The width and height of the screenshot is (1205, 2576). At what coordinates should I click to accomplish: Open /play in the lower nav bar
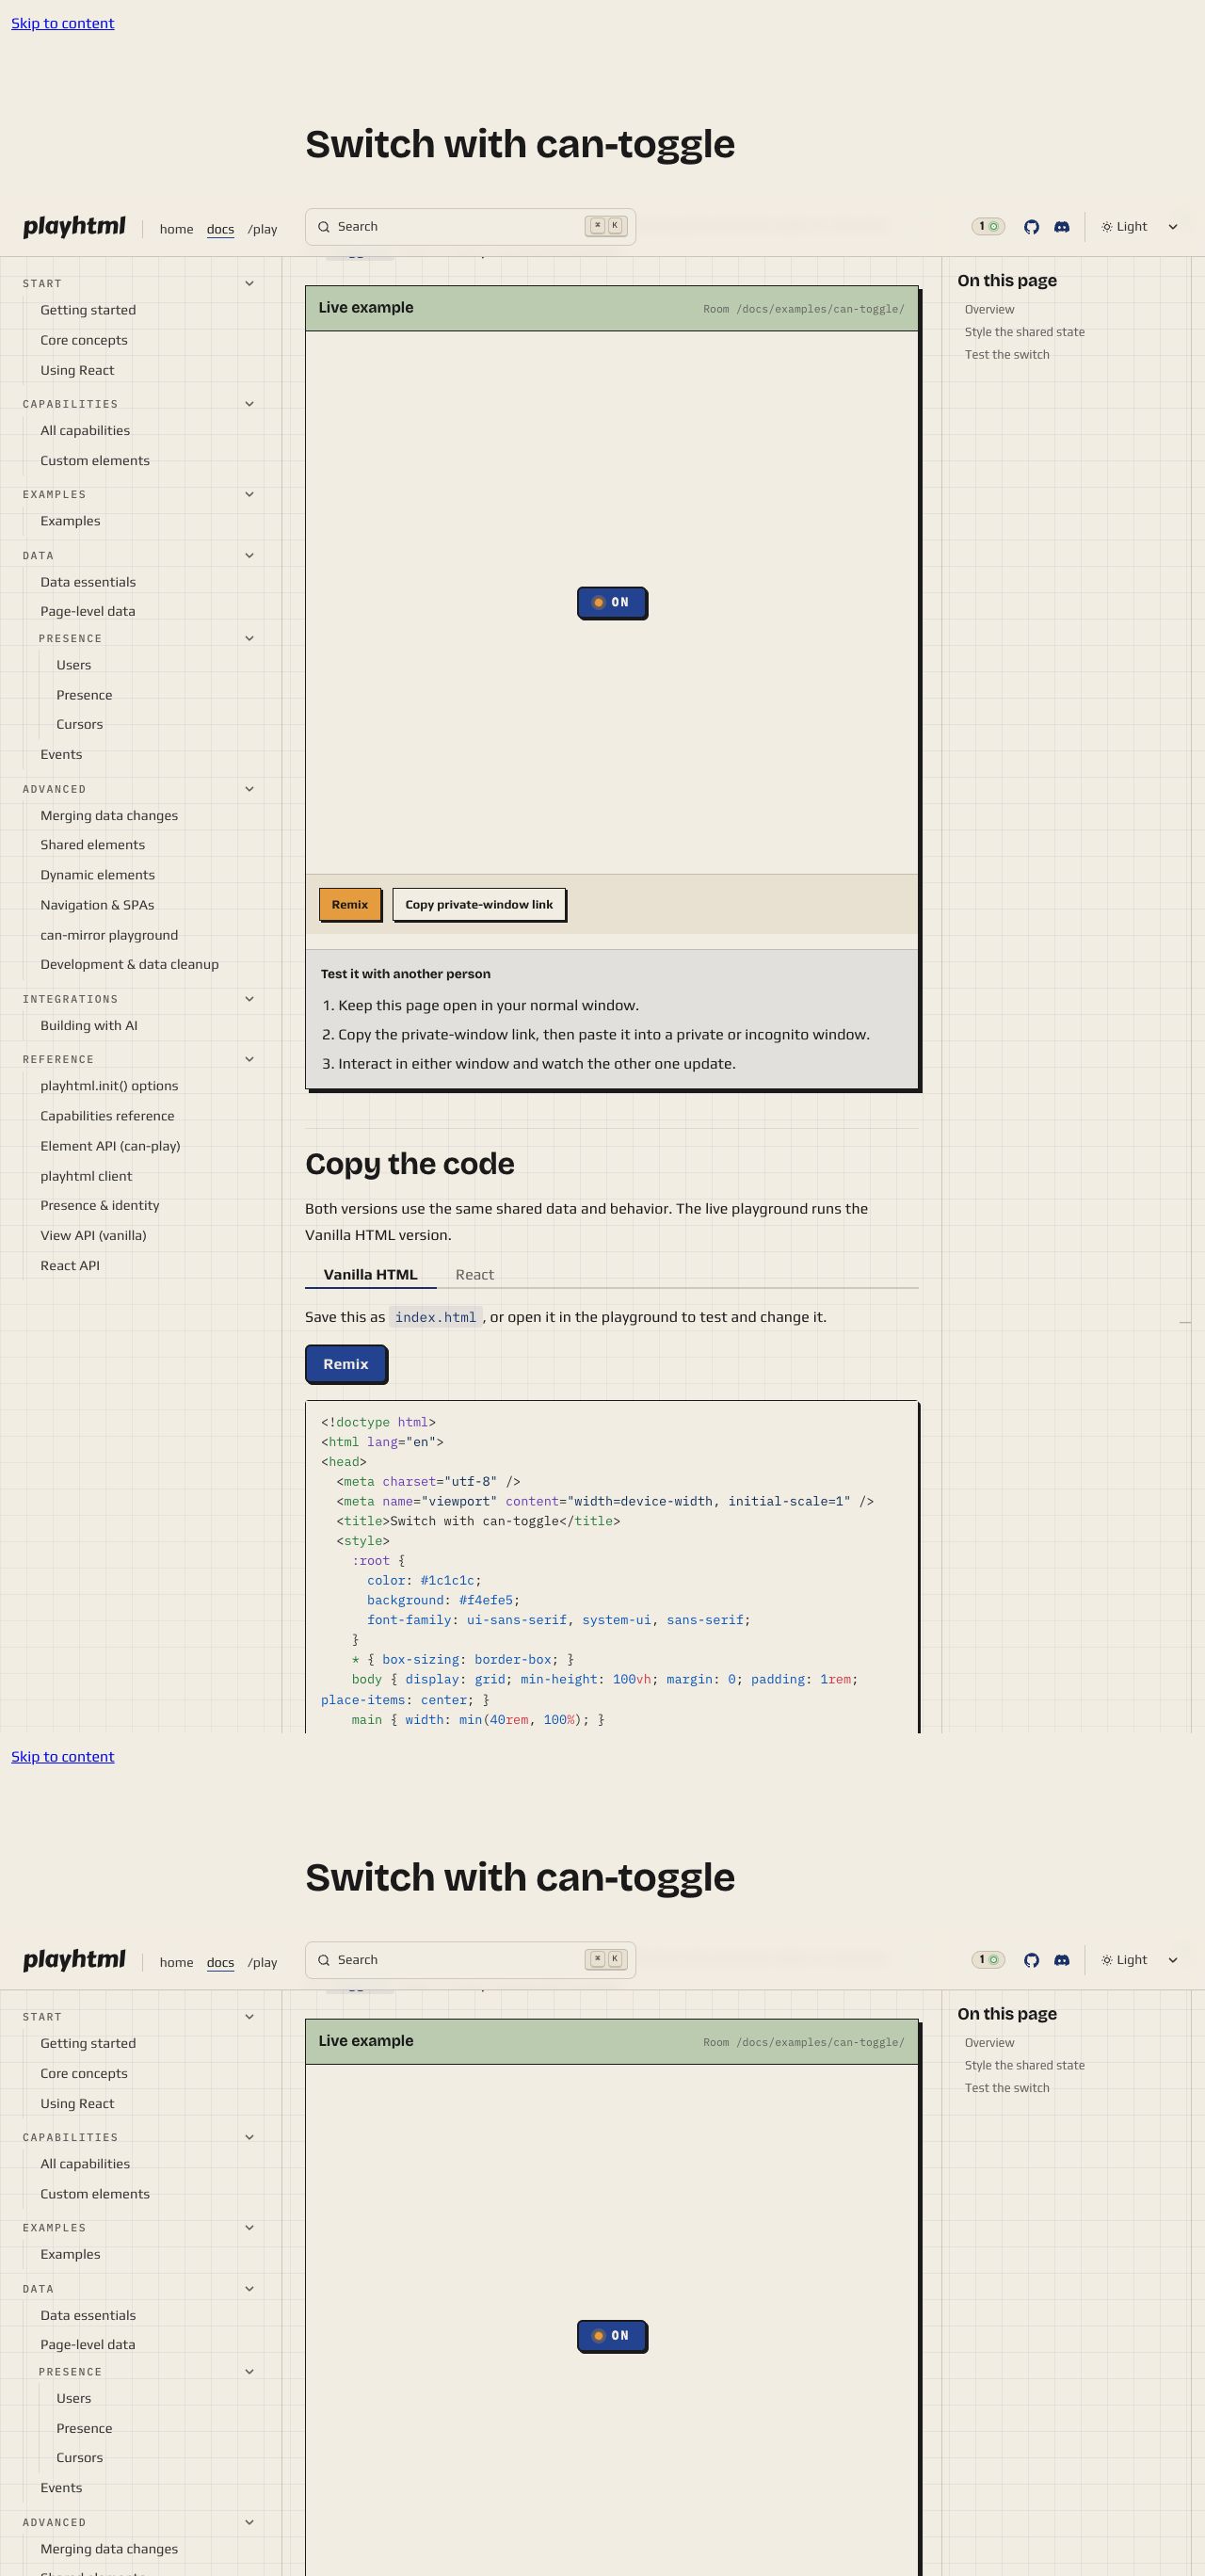(x=262, y=1962)
